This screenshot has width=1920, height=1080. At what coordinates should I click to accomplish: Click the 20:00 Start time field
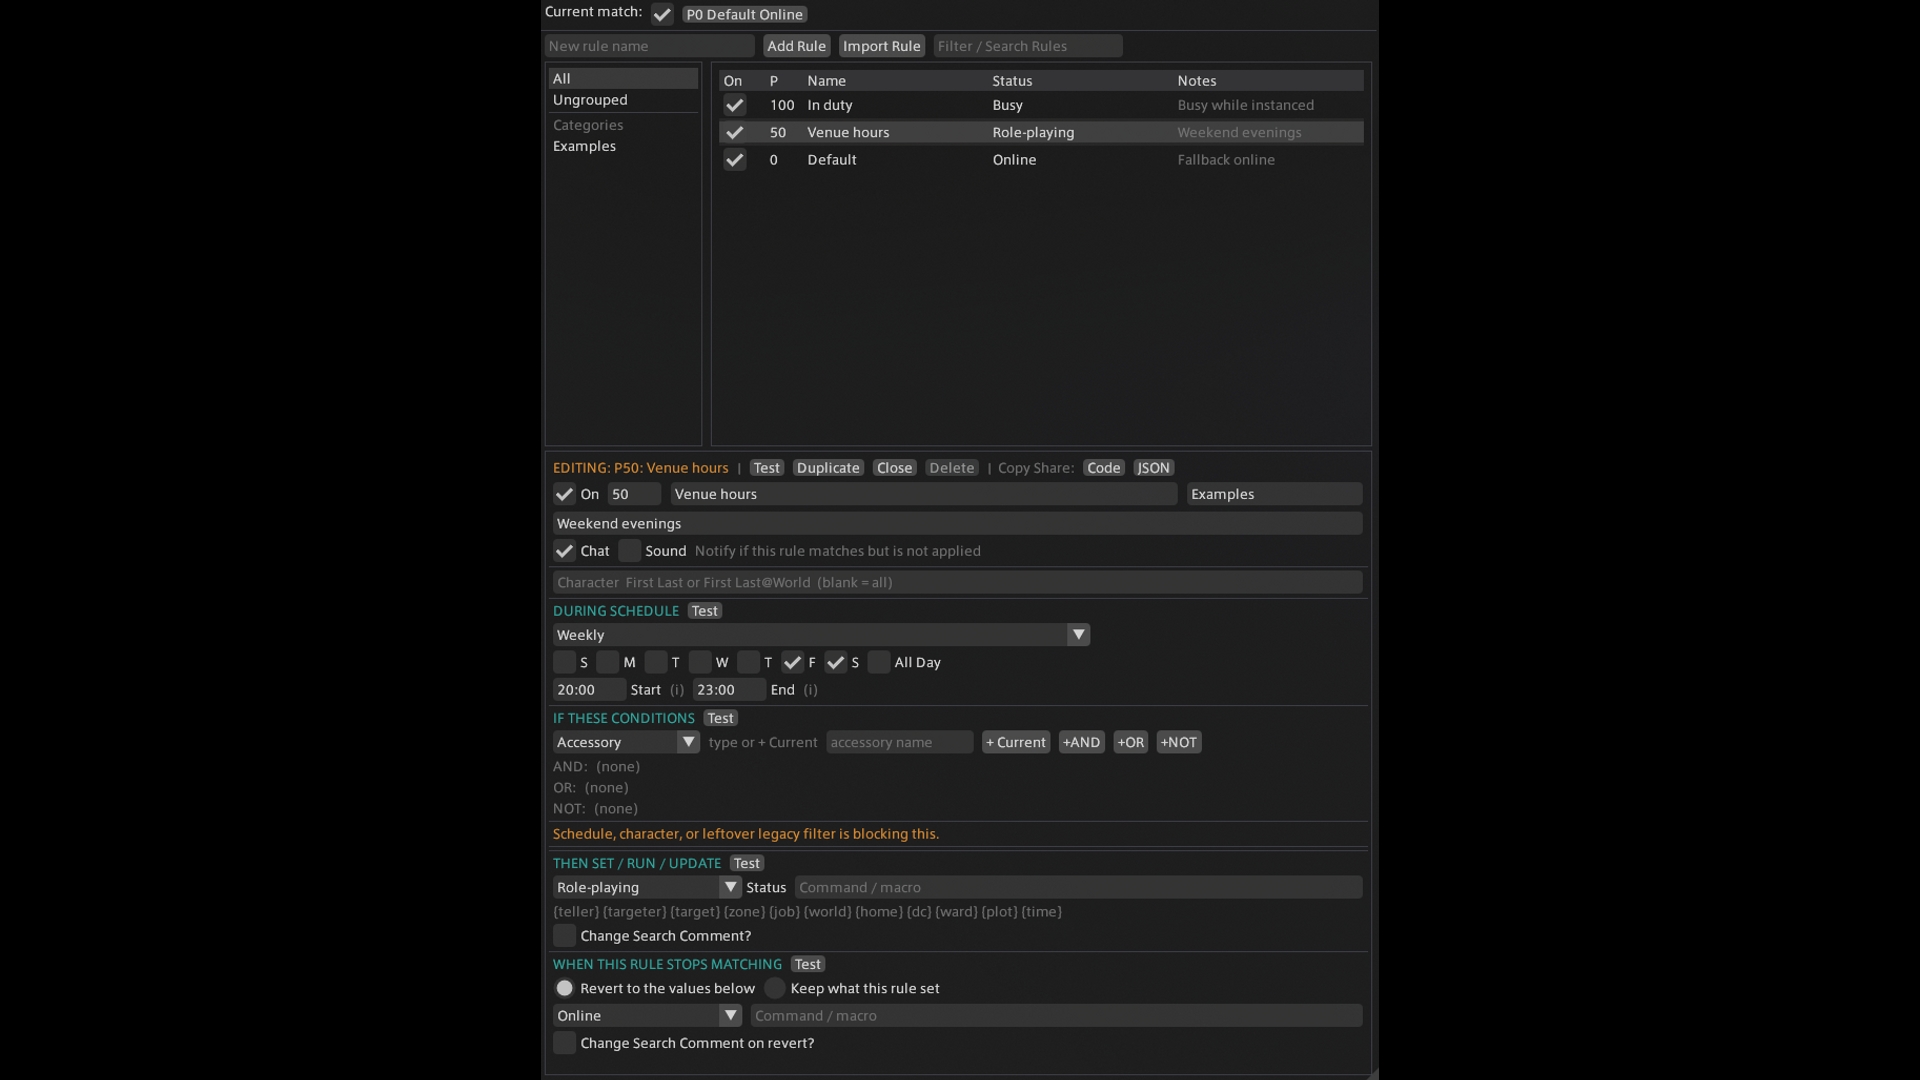(589, 690)
